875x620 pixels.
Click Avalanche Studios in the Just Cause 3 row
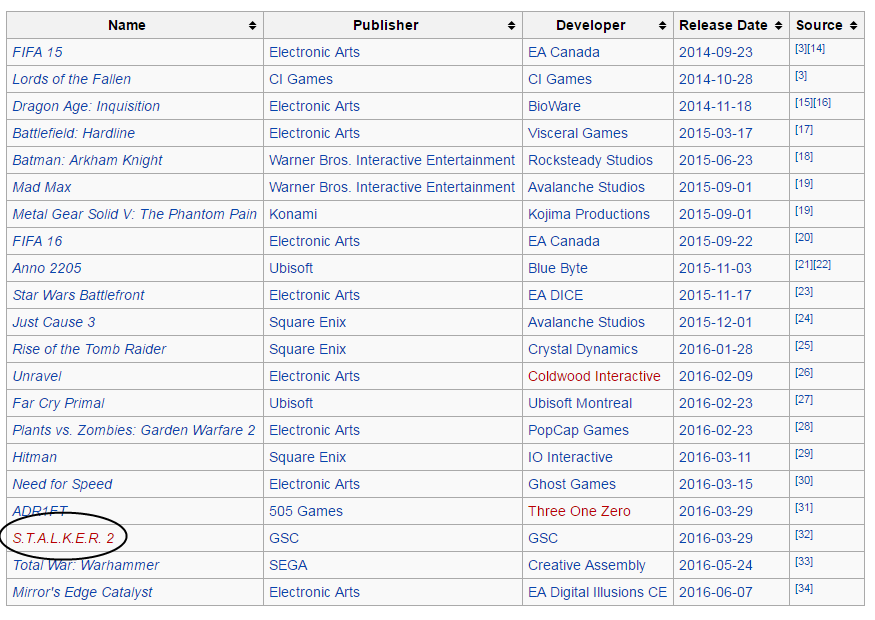click(x=586, y=322)
